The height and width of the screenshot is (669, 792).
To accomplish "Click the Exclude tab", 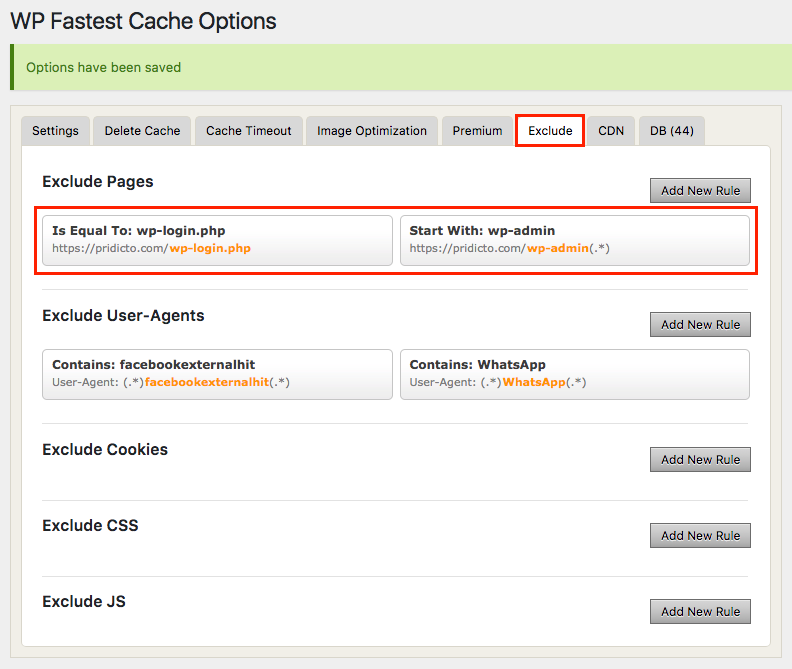I will click(550, 131).
